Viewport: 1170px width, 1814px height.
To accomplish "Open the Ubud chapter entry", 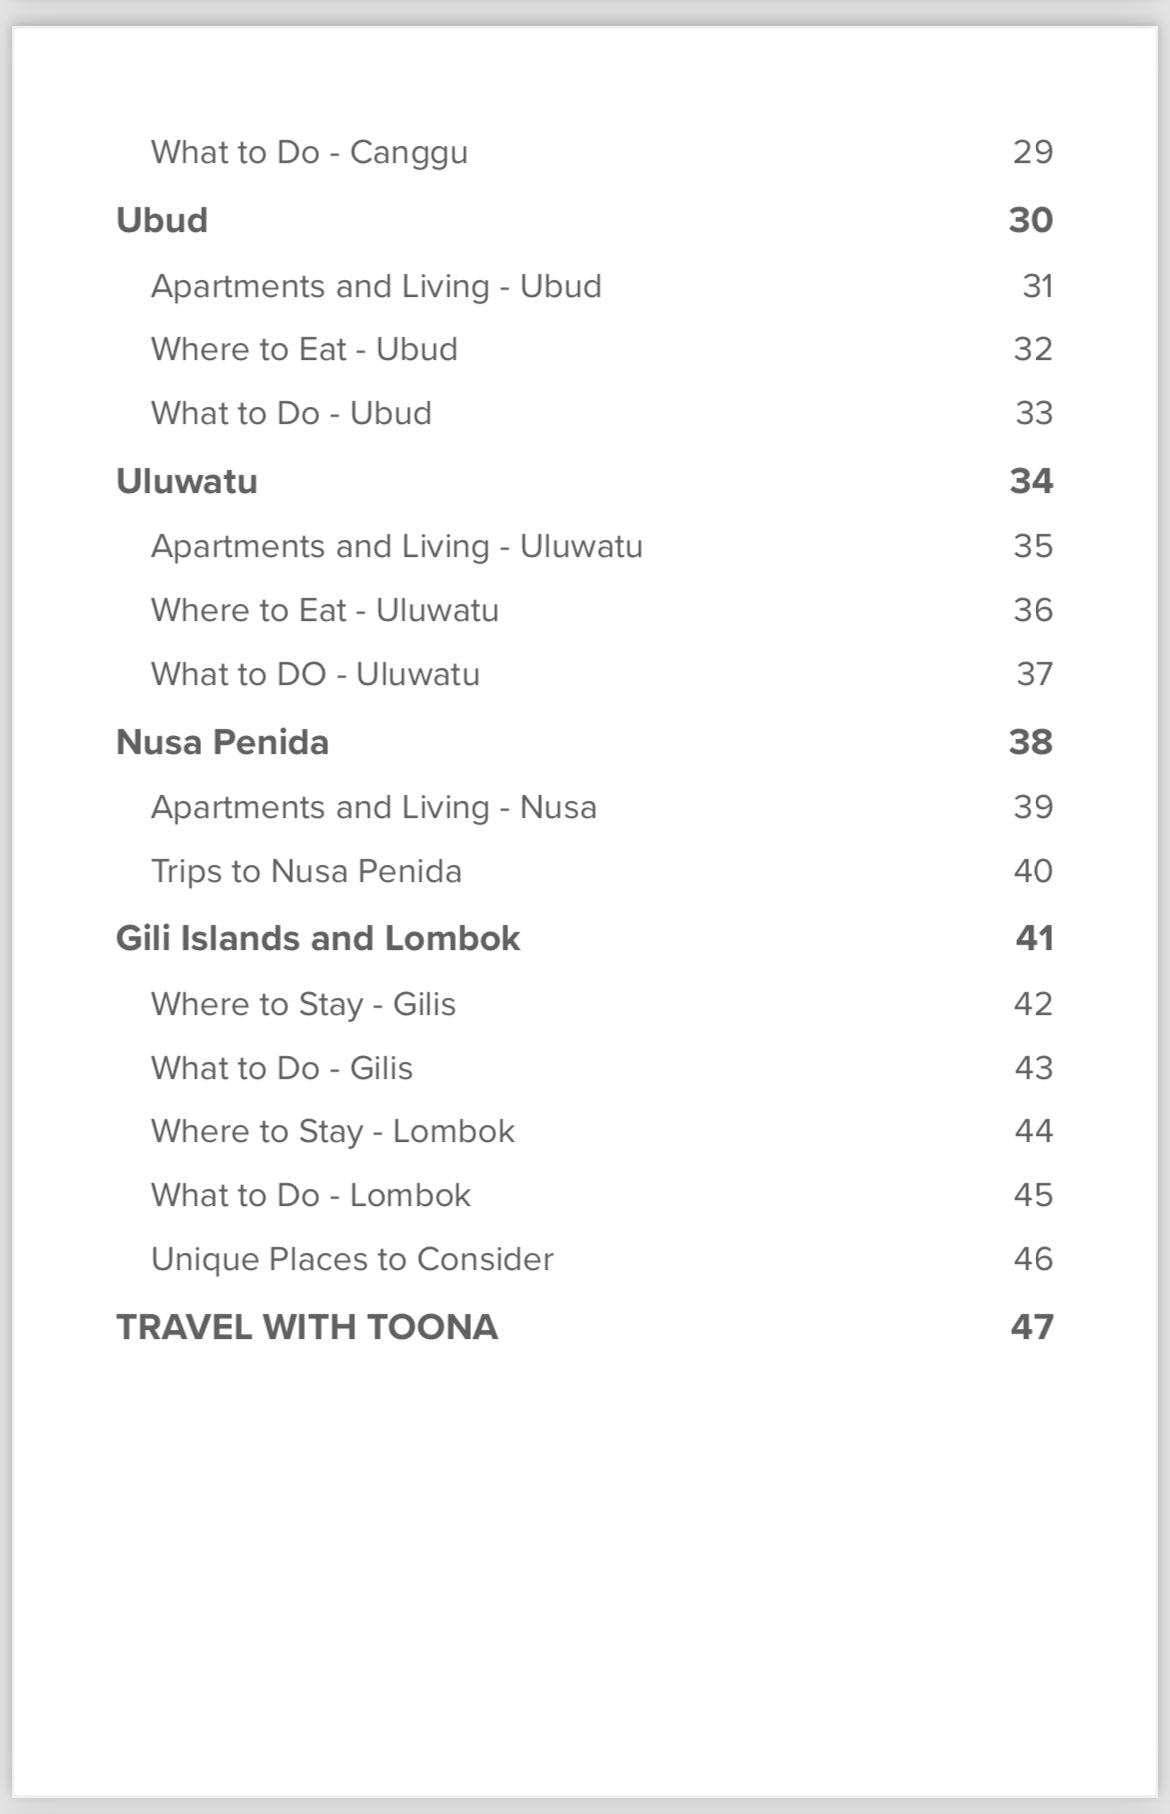I will coord(162,220).
